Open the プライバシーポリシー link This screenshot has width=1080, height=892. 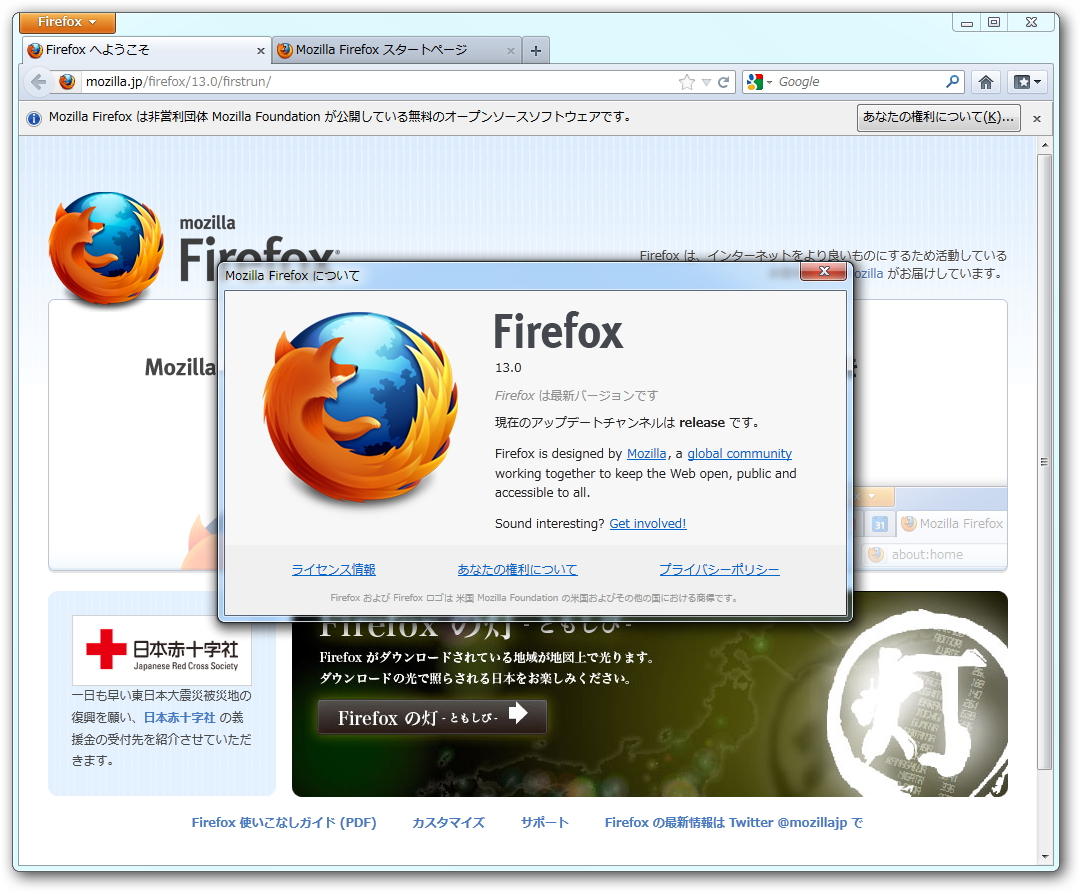[718, 569]
